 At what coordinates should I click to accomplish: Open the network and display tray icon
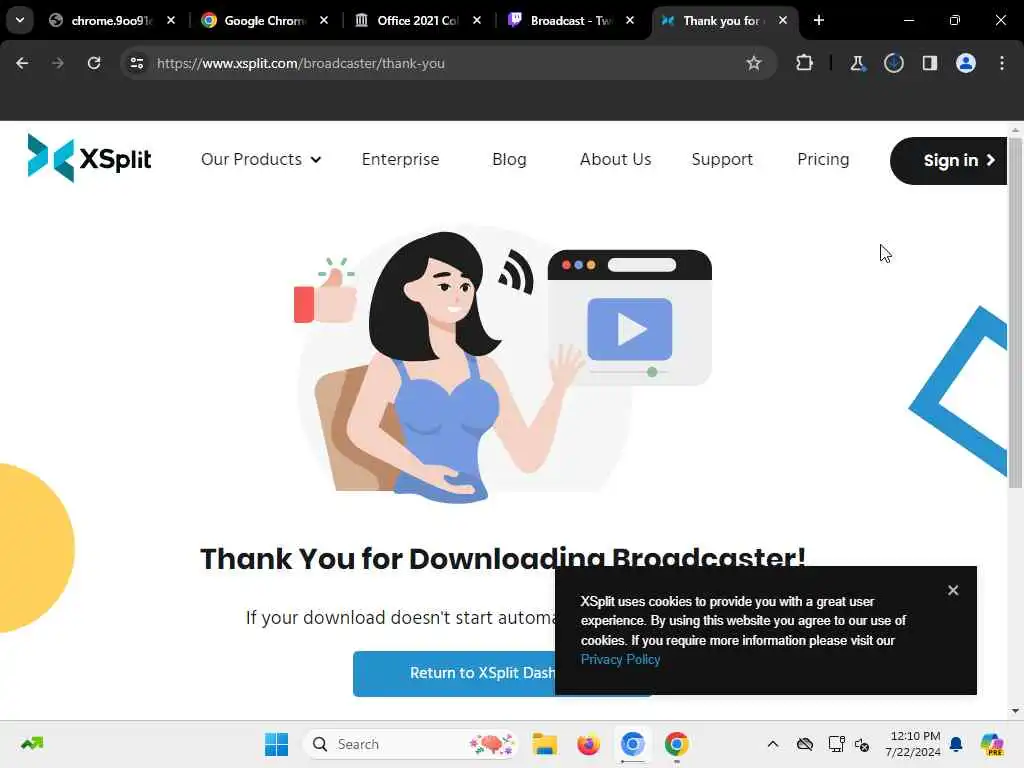(x=836, y=744)
